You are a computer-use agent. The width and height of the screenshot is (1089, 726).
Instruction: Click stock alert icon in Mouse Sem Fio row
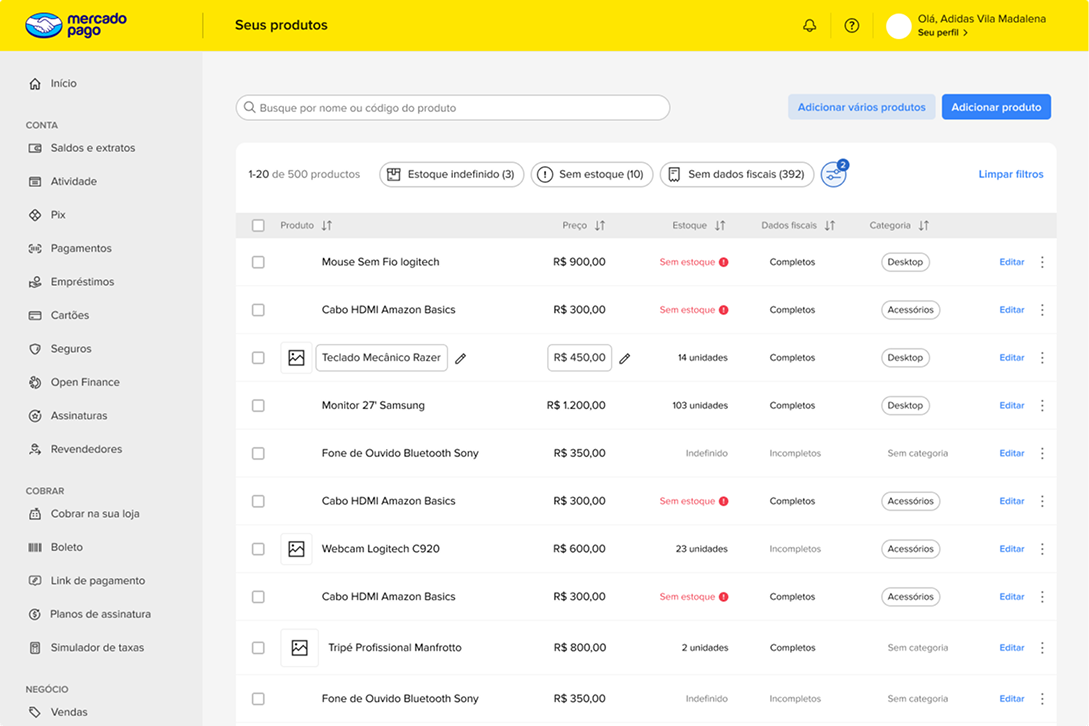point(724,262)
